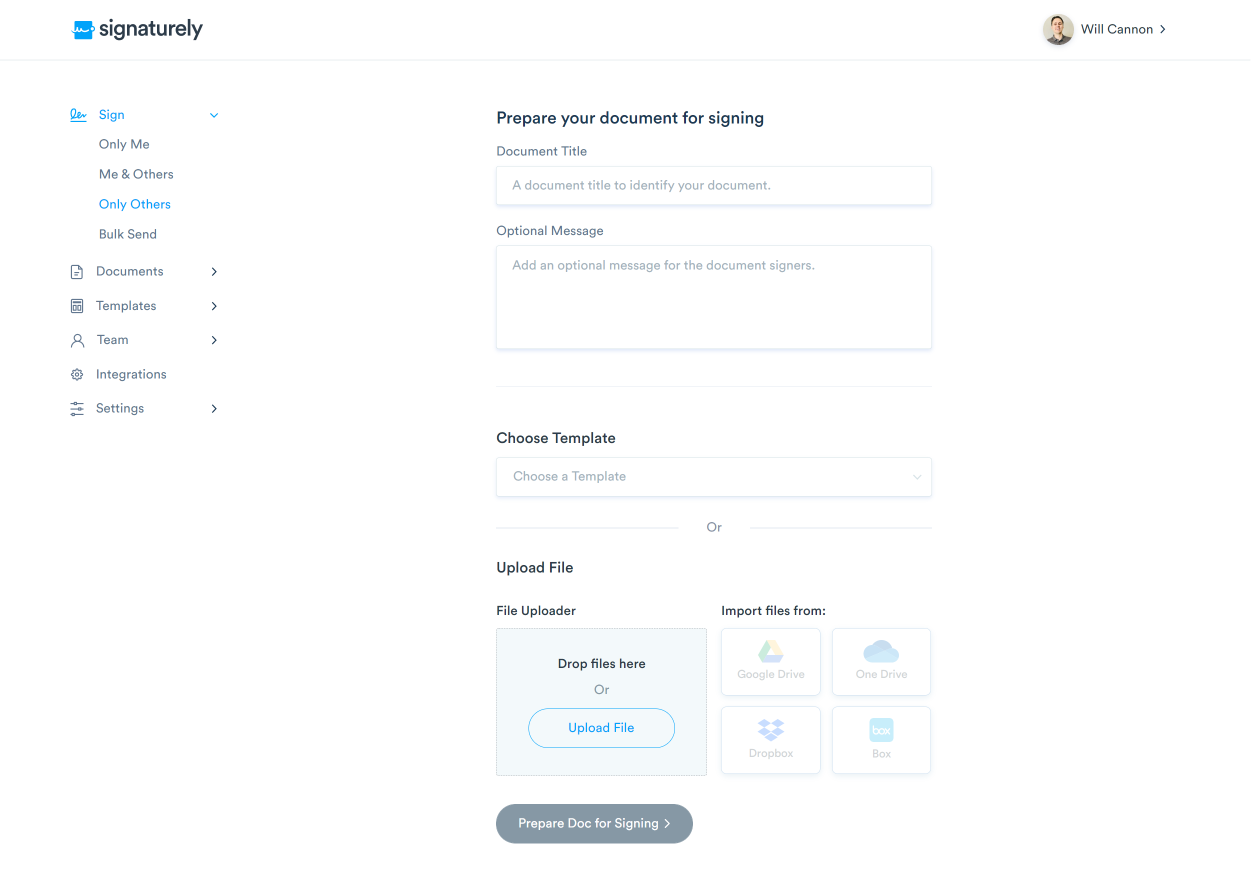Screen dimensions: 1251x878
Task: Click the Upload File button
Action: tap(601, 728)
